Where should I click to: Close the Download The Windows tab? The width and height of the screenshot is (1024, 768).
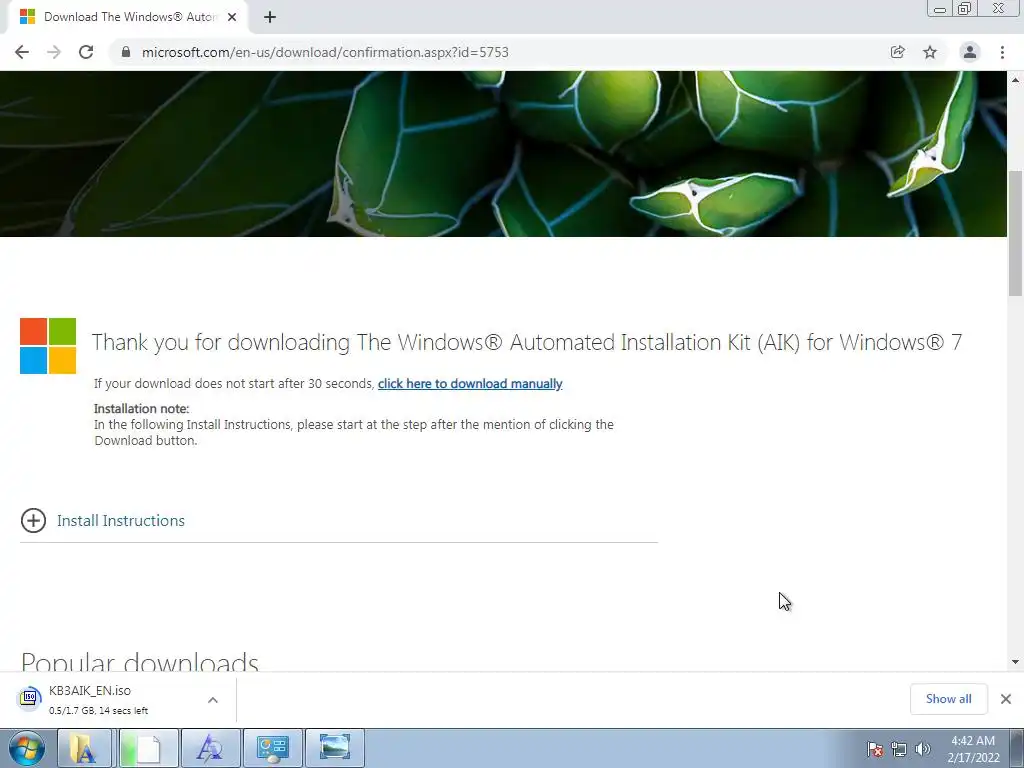(232, 17)
